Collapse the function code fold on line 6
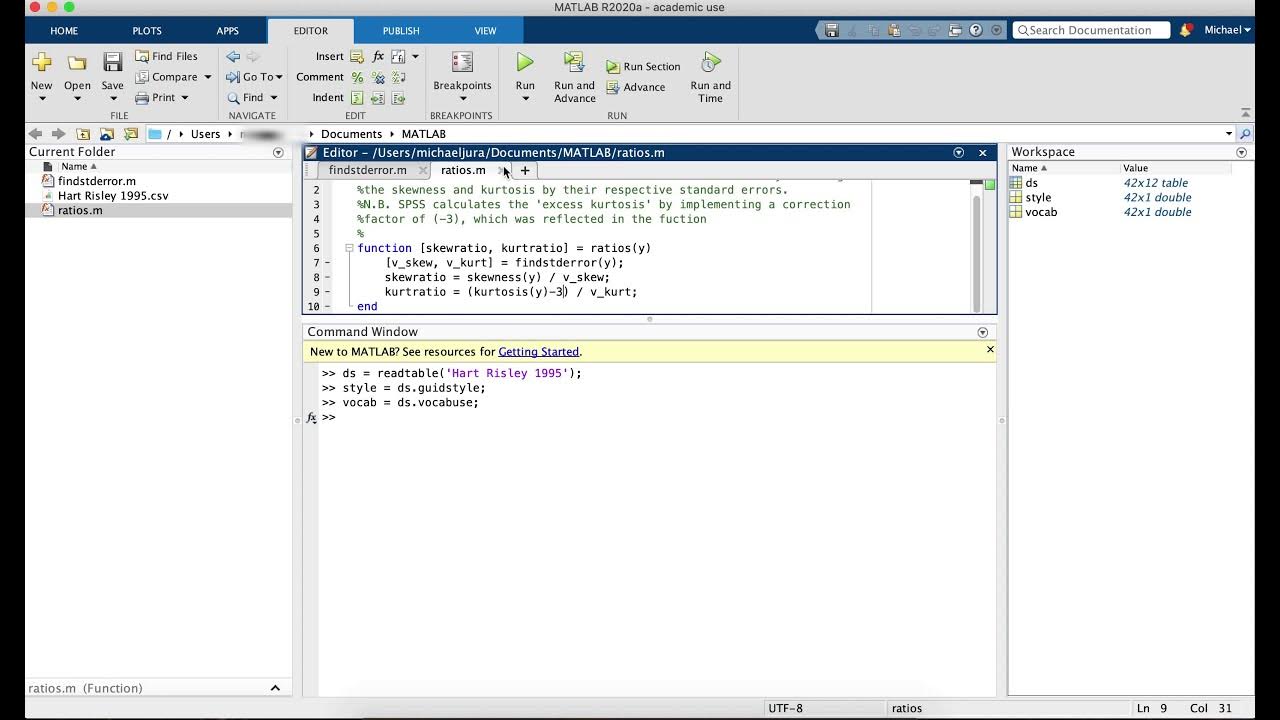 point(349,248)
